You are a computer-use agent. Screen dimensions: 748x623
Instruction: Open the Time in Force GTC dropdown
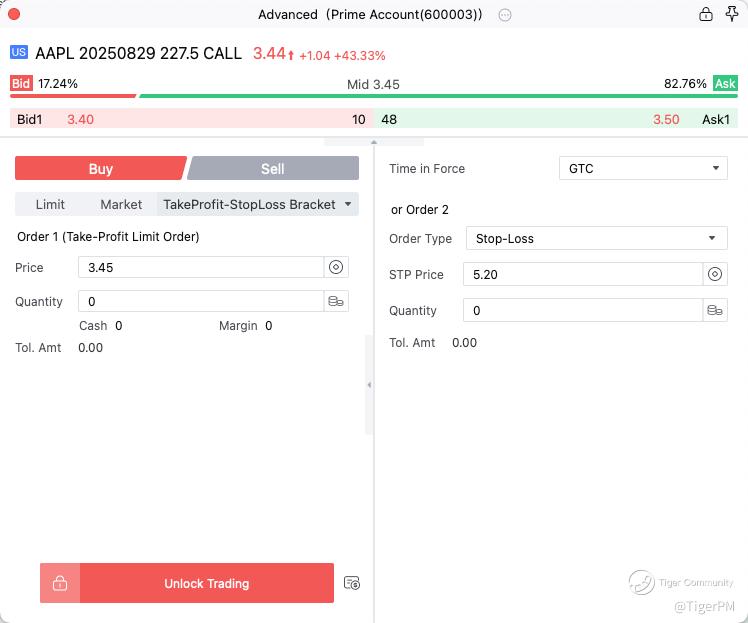click(x=643, y=168)
